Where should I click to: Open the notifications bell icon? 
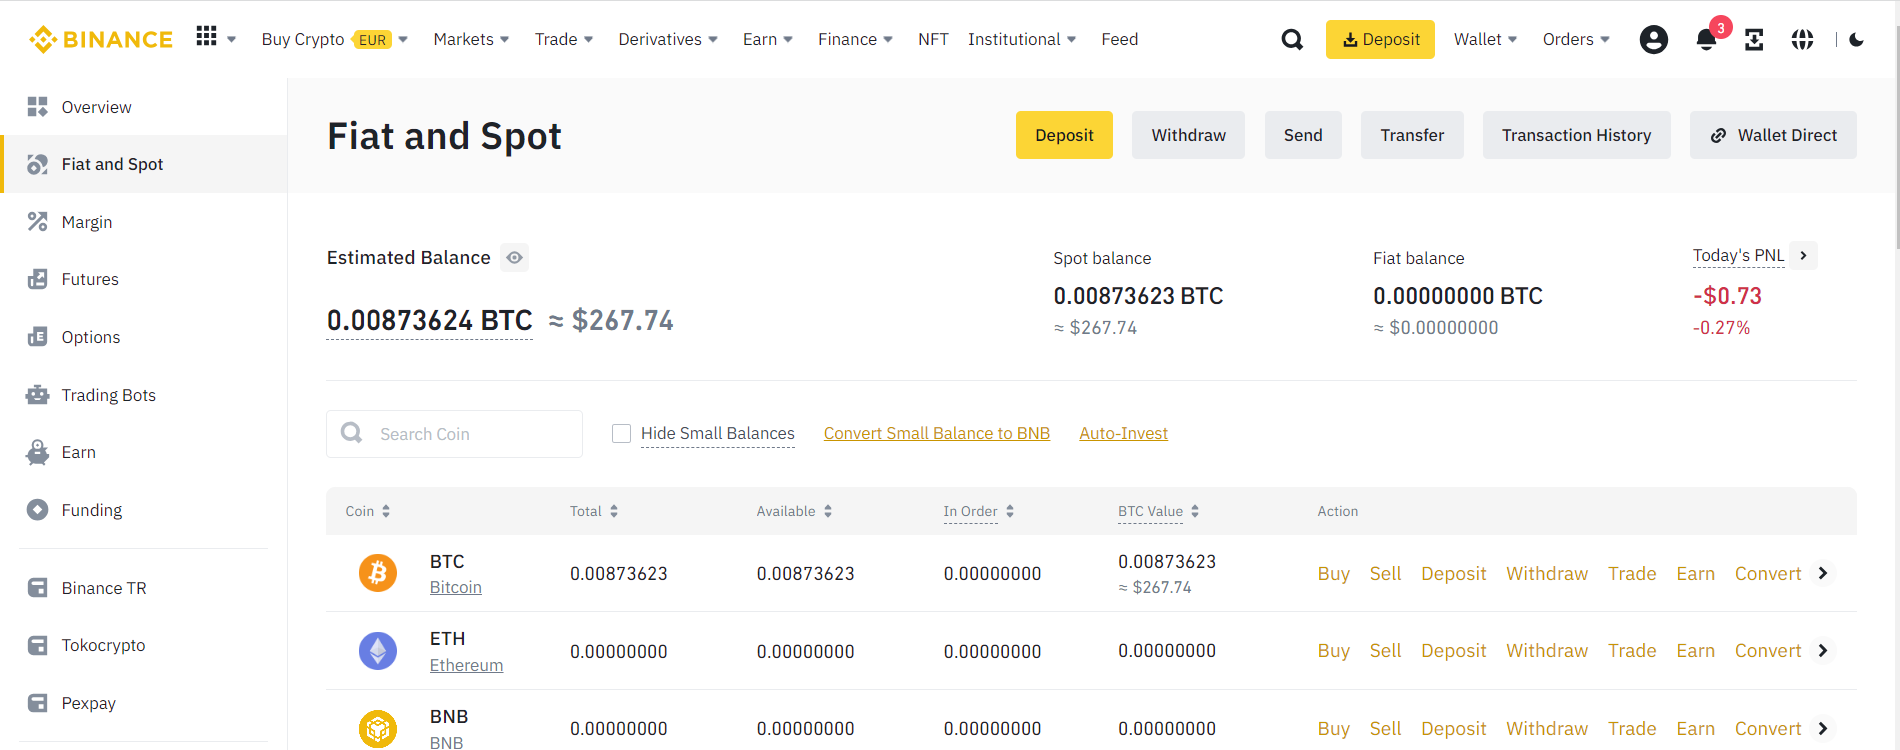[1706, 40]
